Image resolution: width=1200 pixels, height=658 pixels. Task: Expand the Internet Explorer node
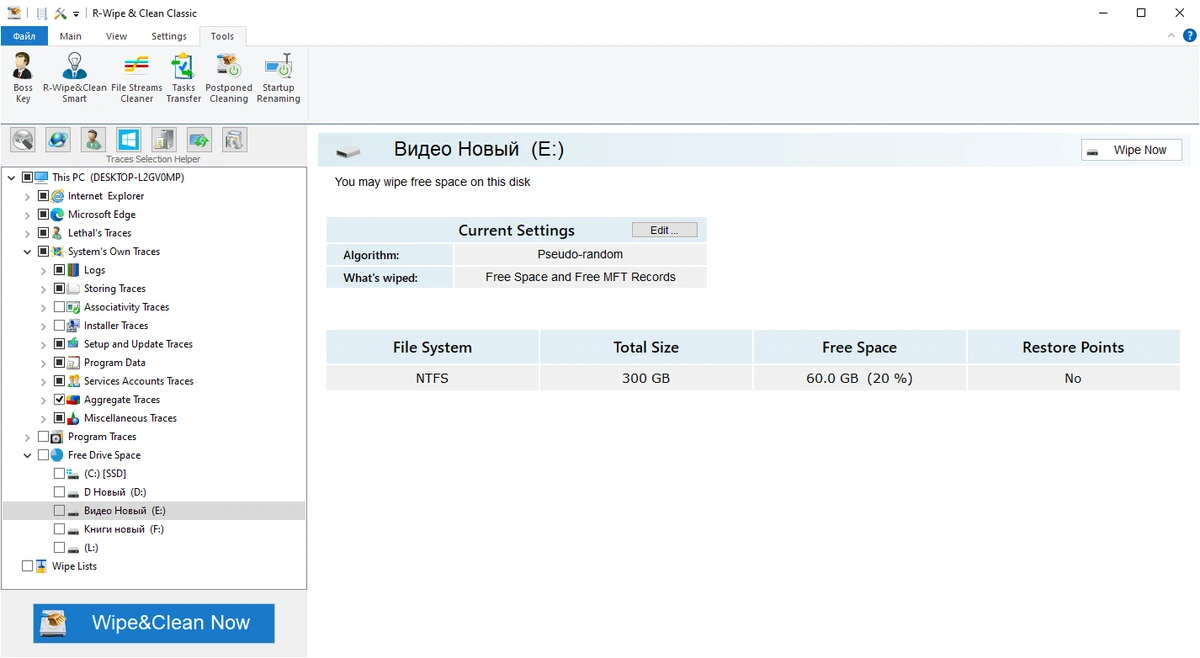[x=28, y=196]
